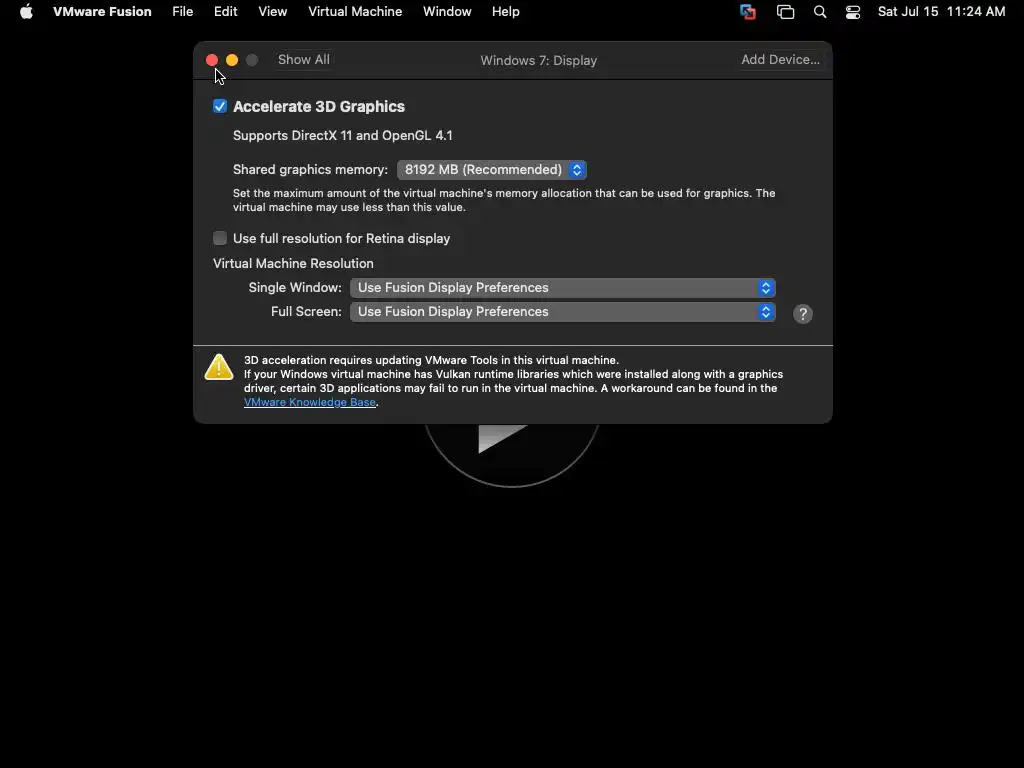Toggle Accelerate 3D Graphics checkbox
Image resolution: width=1024 pixels, height=768 pixels.
pos(220,106)
